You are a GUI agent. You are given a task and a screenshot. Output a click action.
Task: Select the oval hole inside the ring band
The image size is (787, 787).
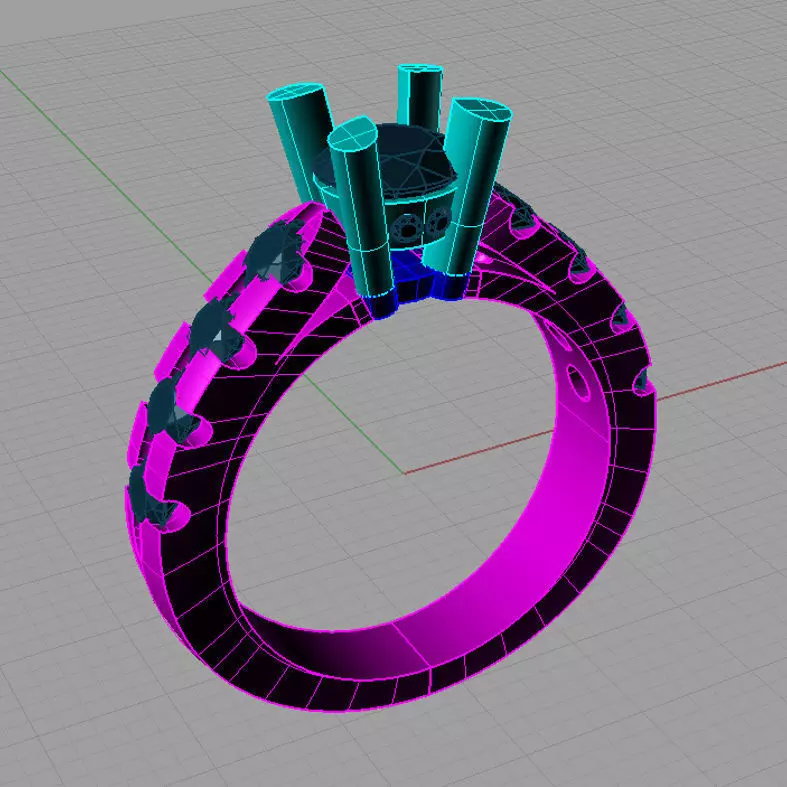[x=577, y=384]
